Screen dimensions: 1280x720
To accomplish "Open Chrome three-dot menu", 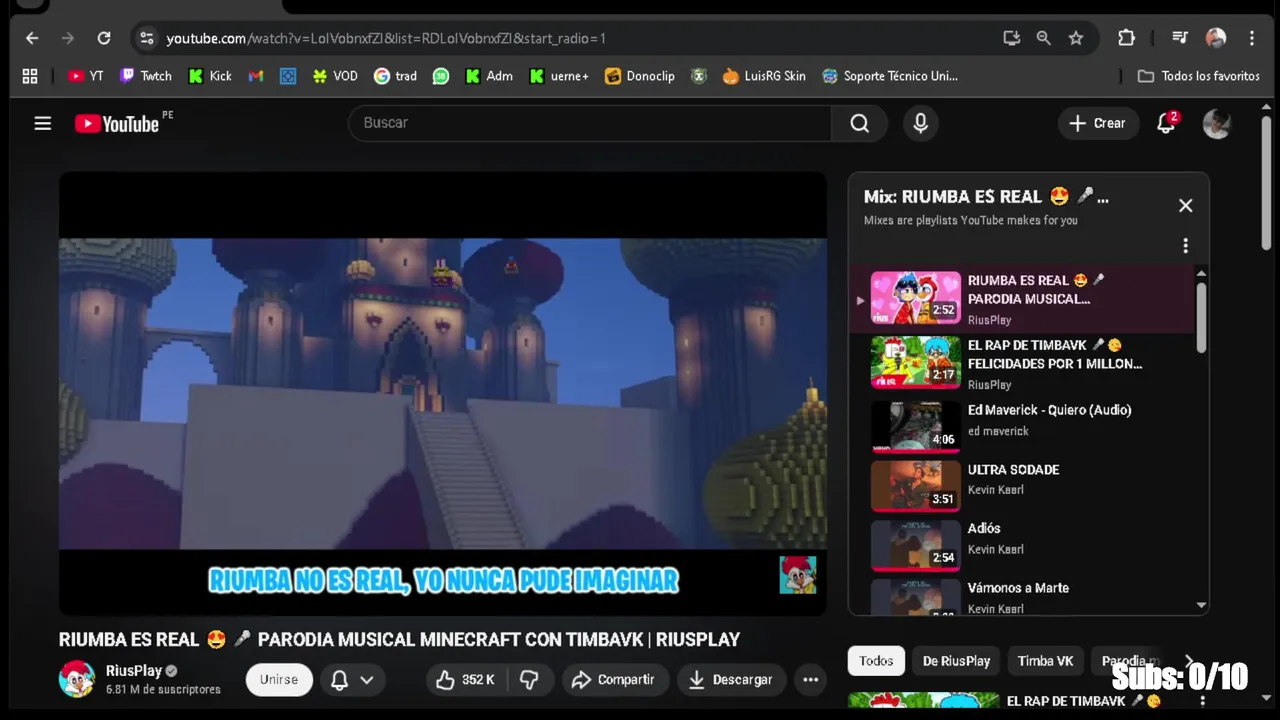I will [x=1252, y=38].
